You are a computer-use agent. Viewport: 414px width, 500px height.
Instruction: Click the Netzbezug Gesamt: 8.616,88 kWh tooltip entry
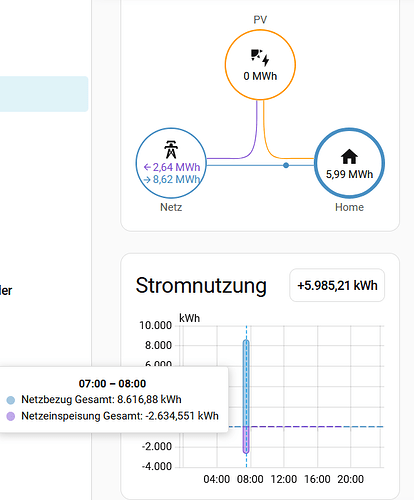[101, 399]
